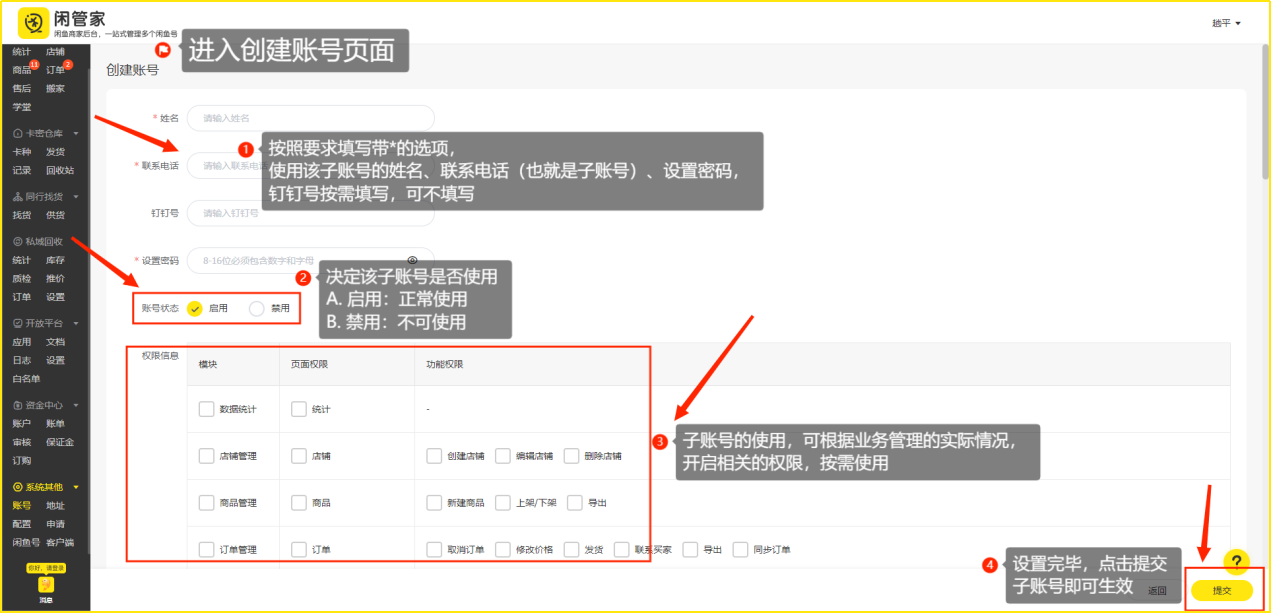Click the 同行找货 section icon

tap(18, 197)
